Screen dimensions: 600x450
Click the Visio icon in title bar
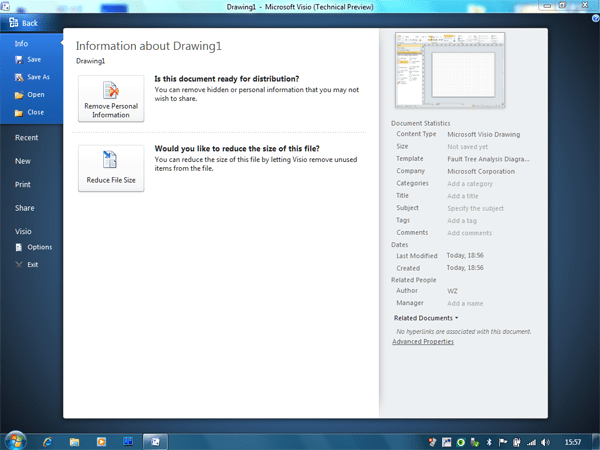coord(5,6)
